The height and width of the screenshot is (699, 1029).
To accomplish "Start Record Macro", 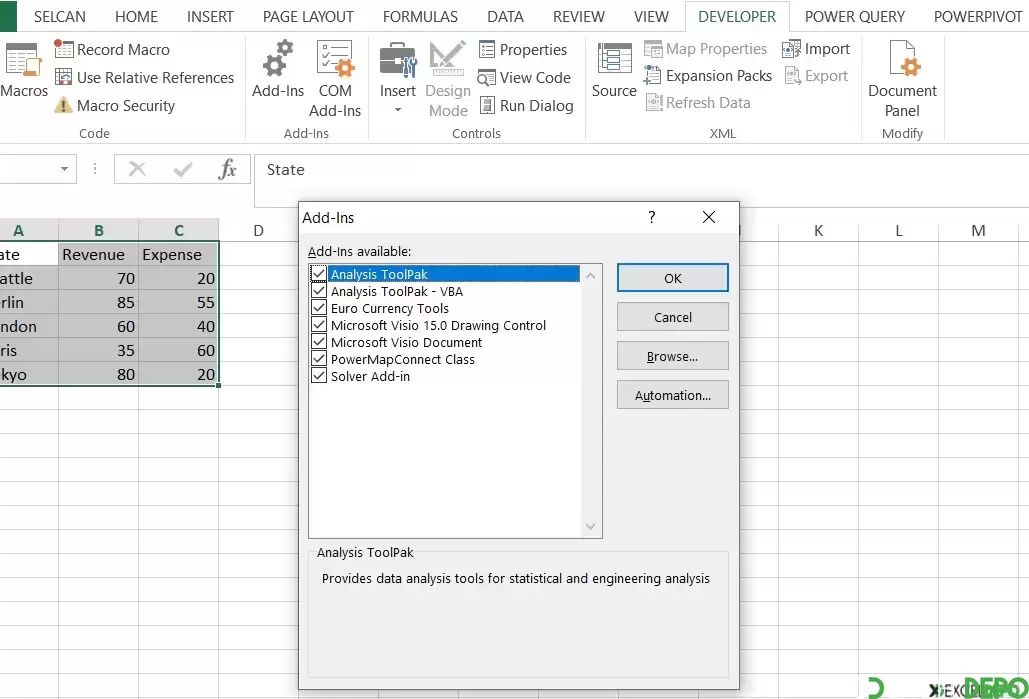I will (x=112, y=50).
